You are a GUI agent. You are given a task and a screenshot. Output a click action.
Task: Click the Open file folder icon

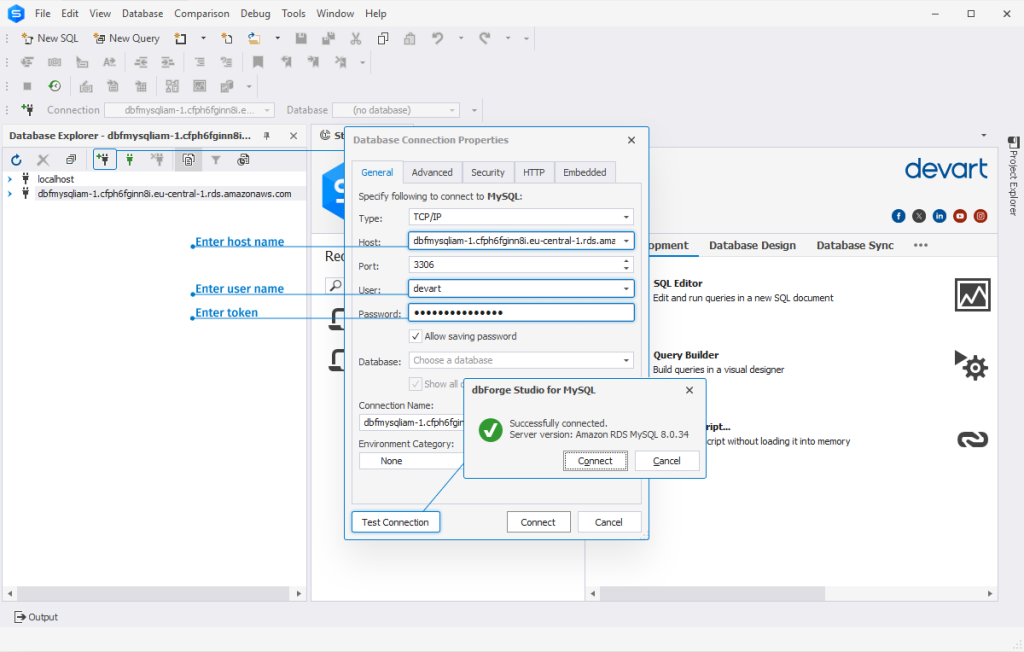click(254, 39)
